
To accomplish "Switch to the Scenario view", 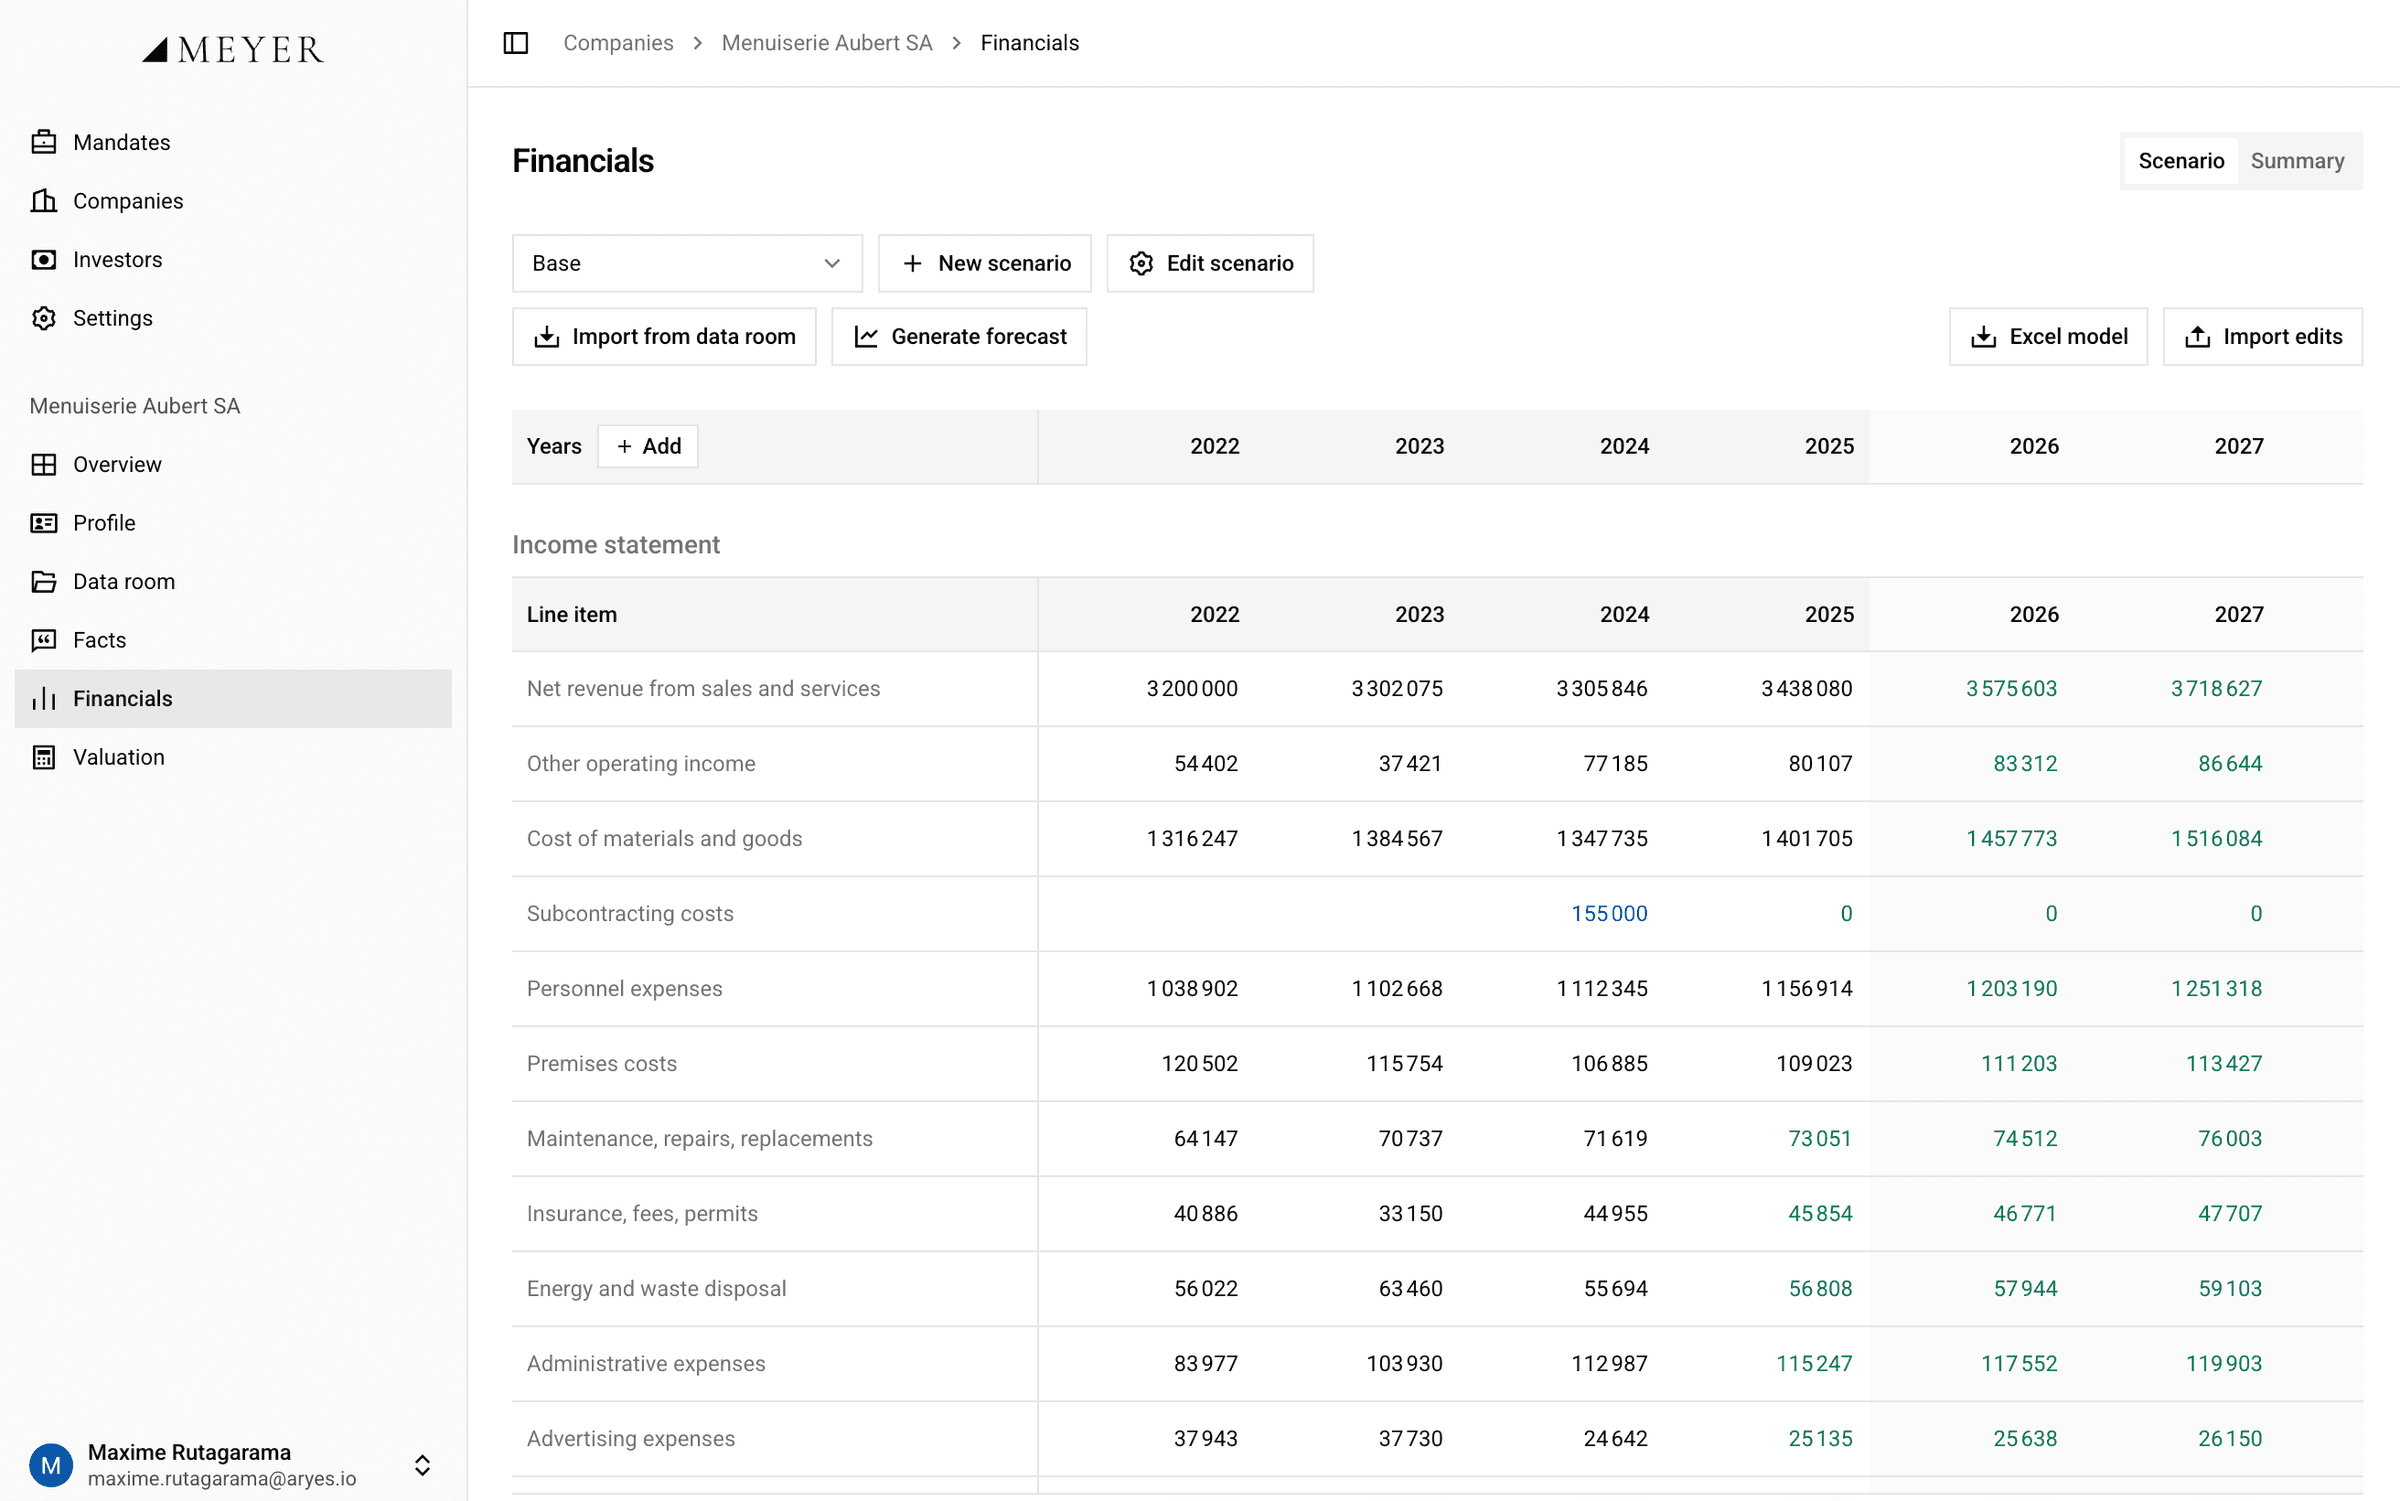I will point(2181,161).
